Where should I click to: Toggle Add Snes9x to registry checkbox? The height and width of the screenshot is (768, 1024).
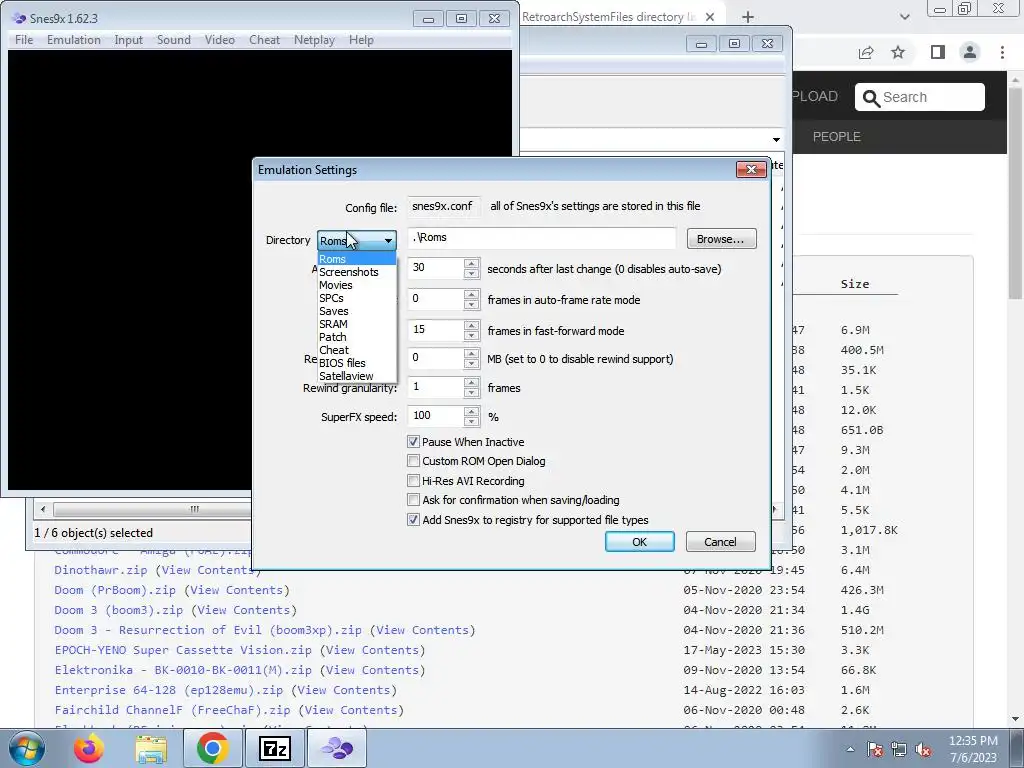413,520
